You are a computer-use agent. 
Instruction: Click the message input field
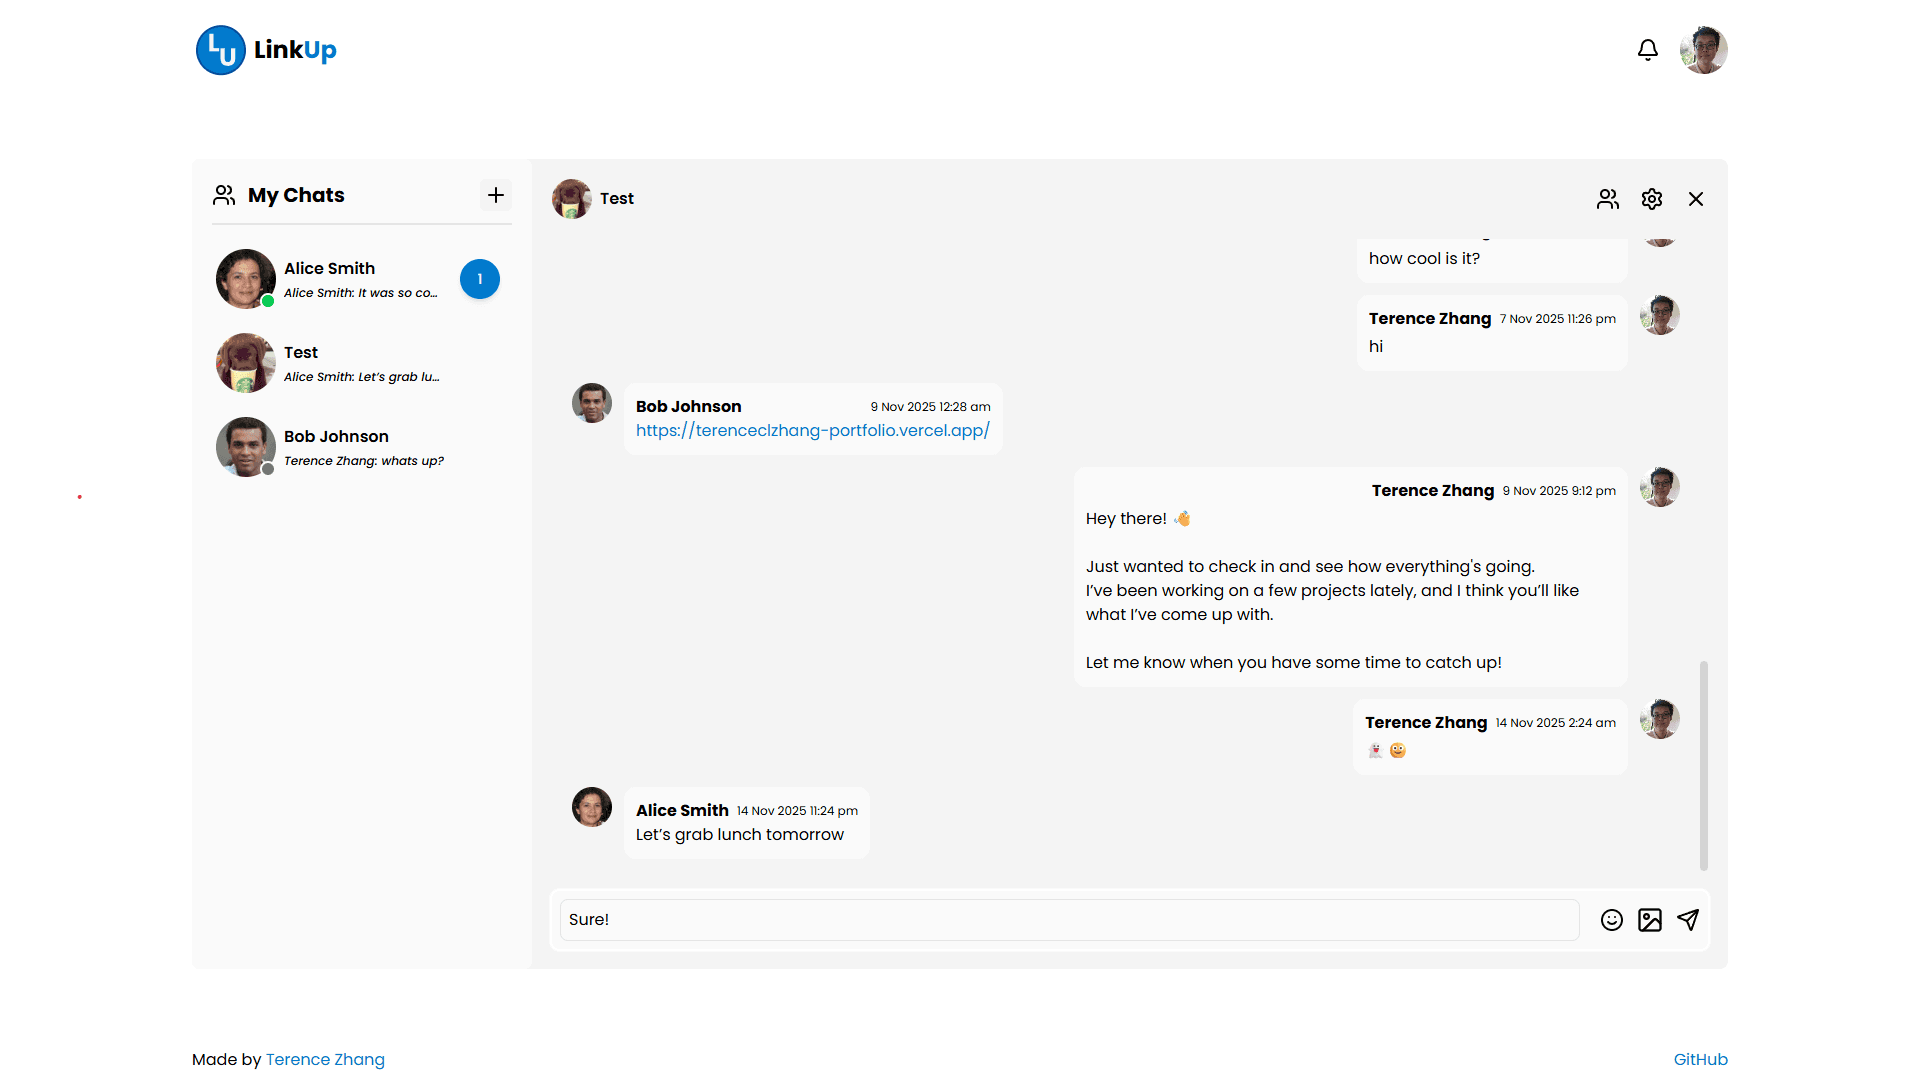pos(1068,920)
